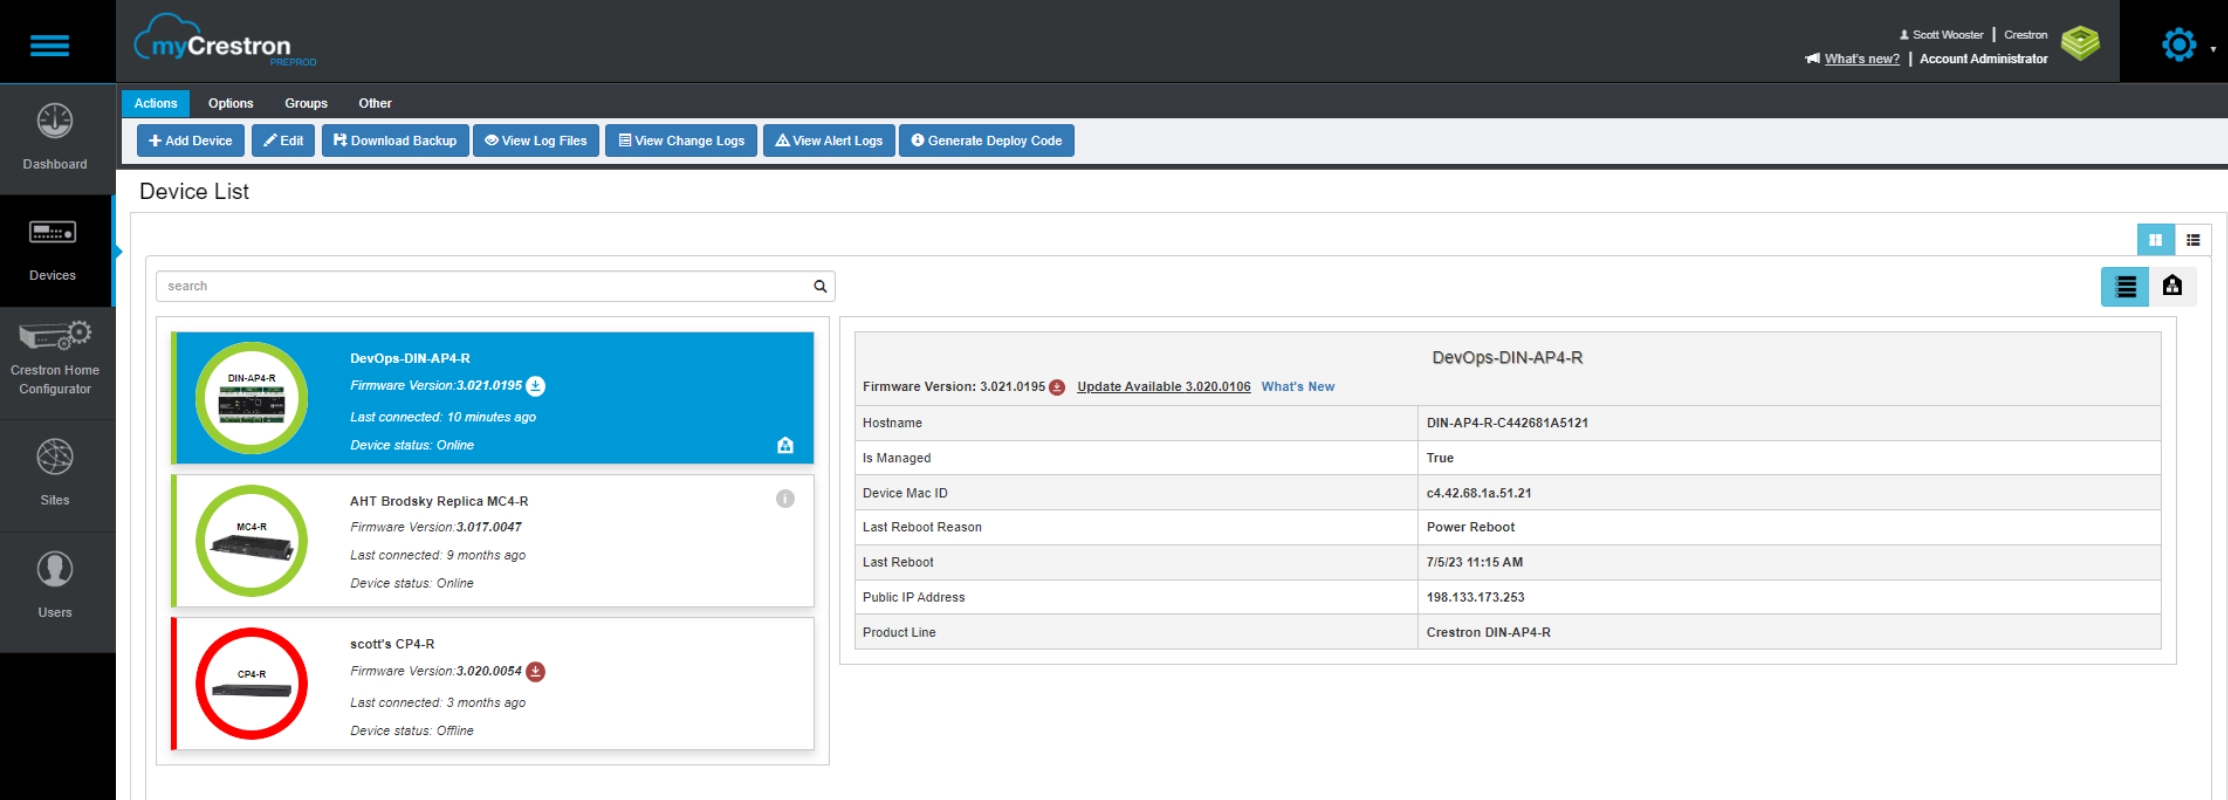This screenshot has height=800, width=2228.
Task: Click the home icon on DevOps-DIN-AP4-R card
Action: click(785, 445)
